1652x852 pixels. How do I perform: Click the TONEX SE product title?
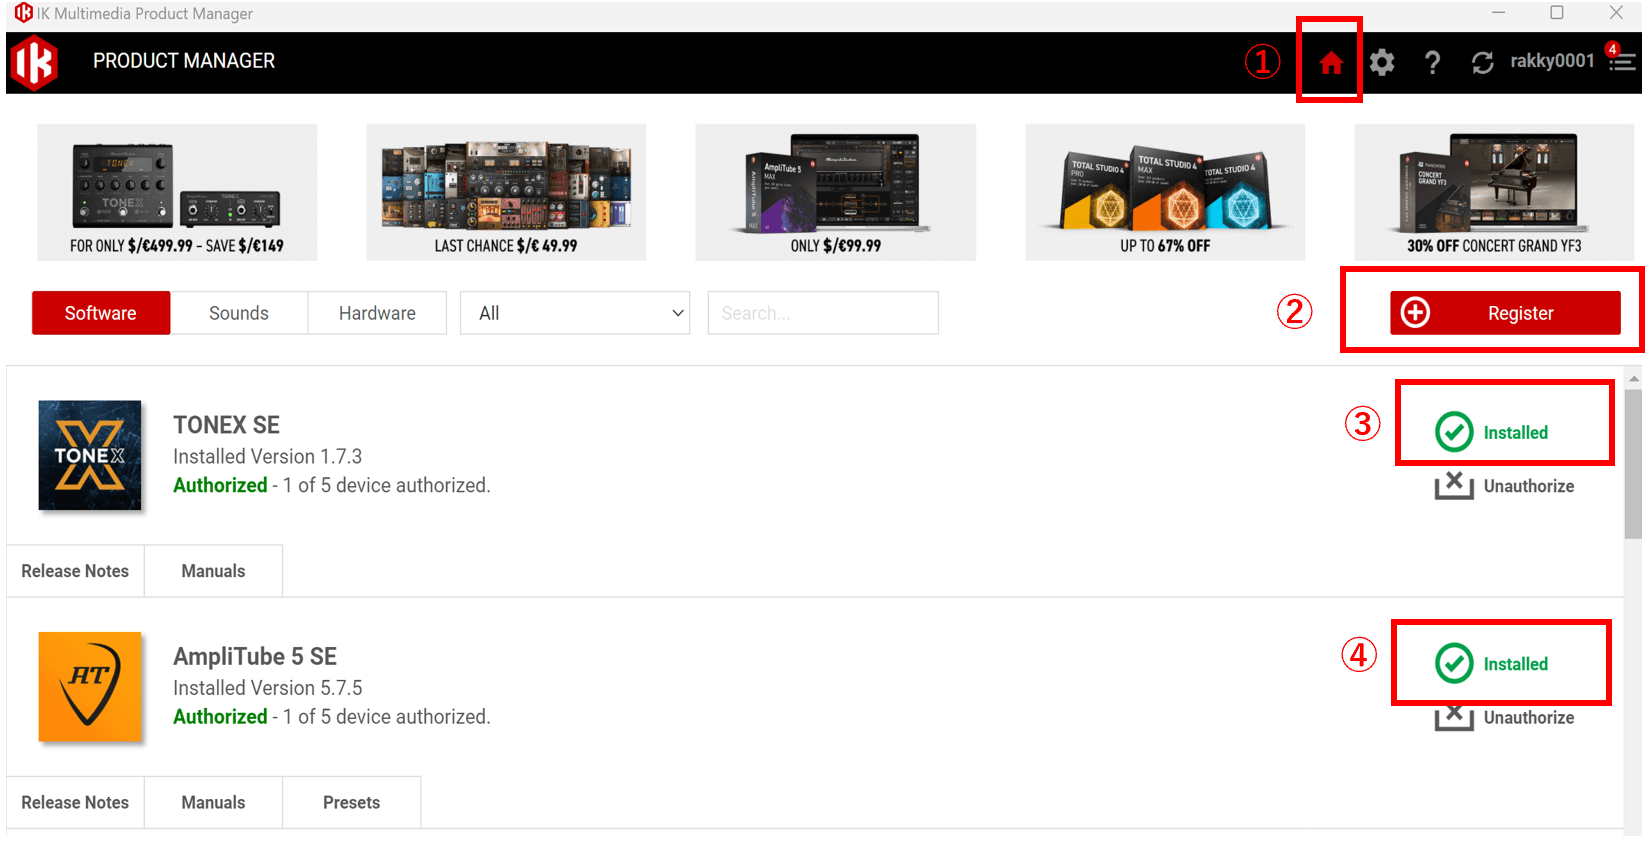tap(226, 425)
